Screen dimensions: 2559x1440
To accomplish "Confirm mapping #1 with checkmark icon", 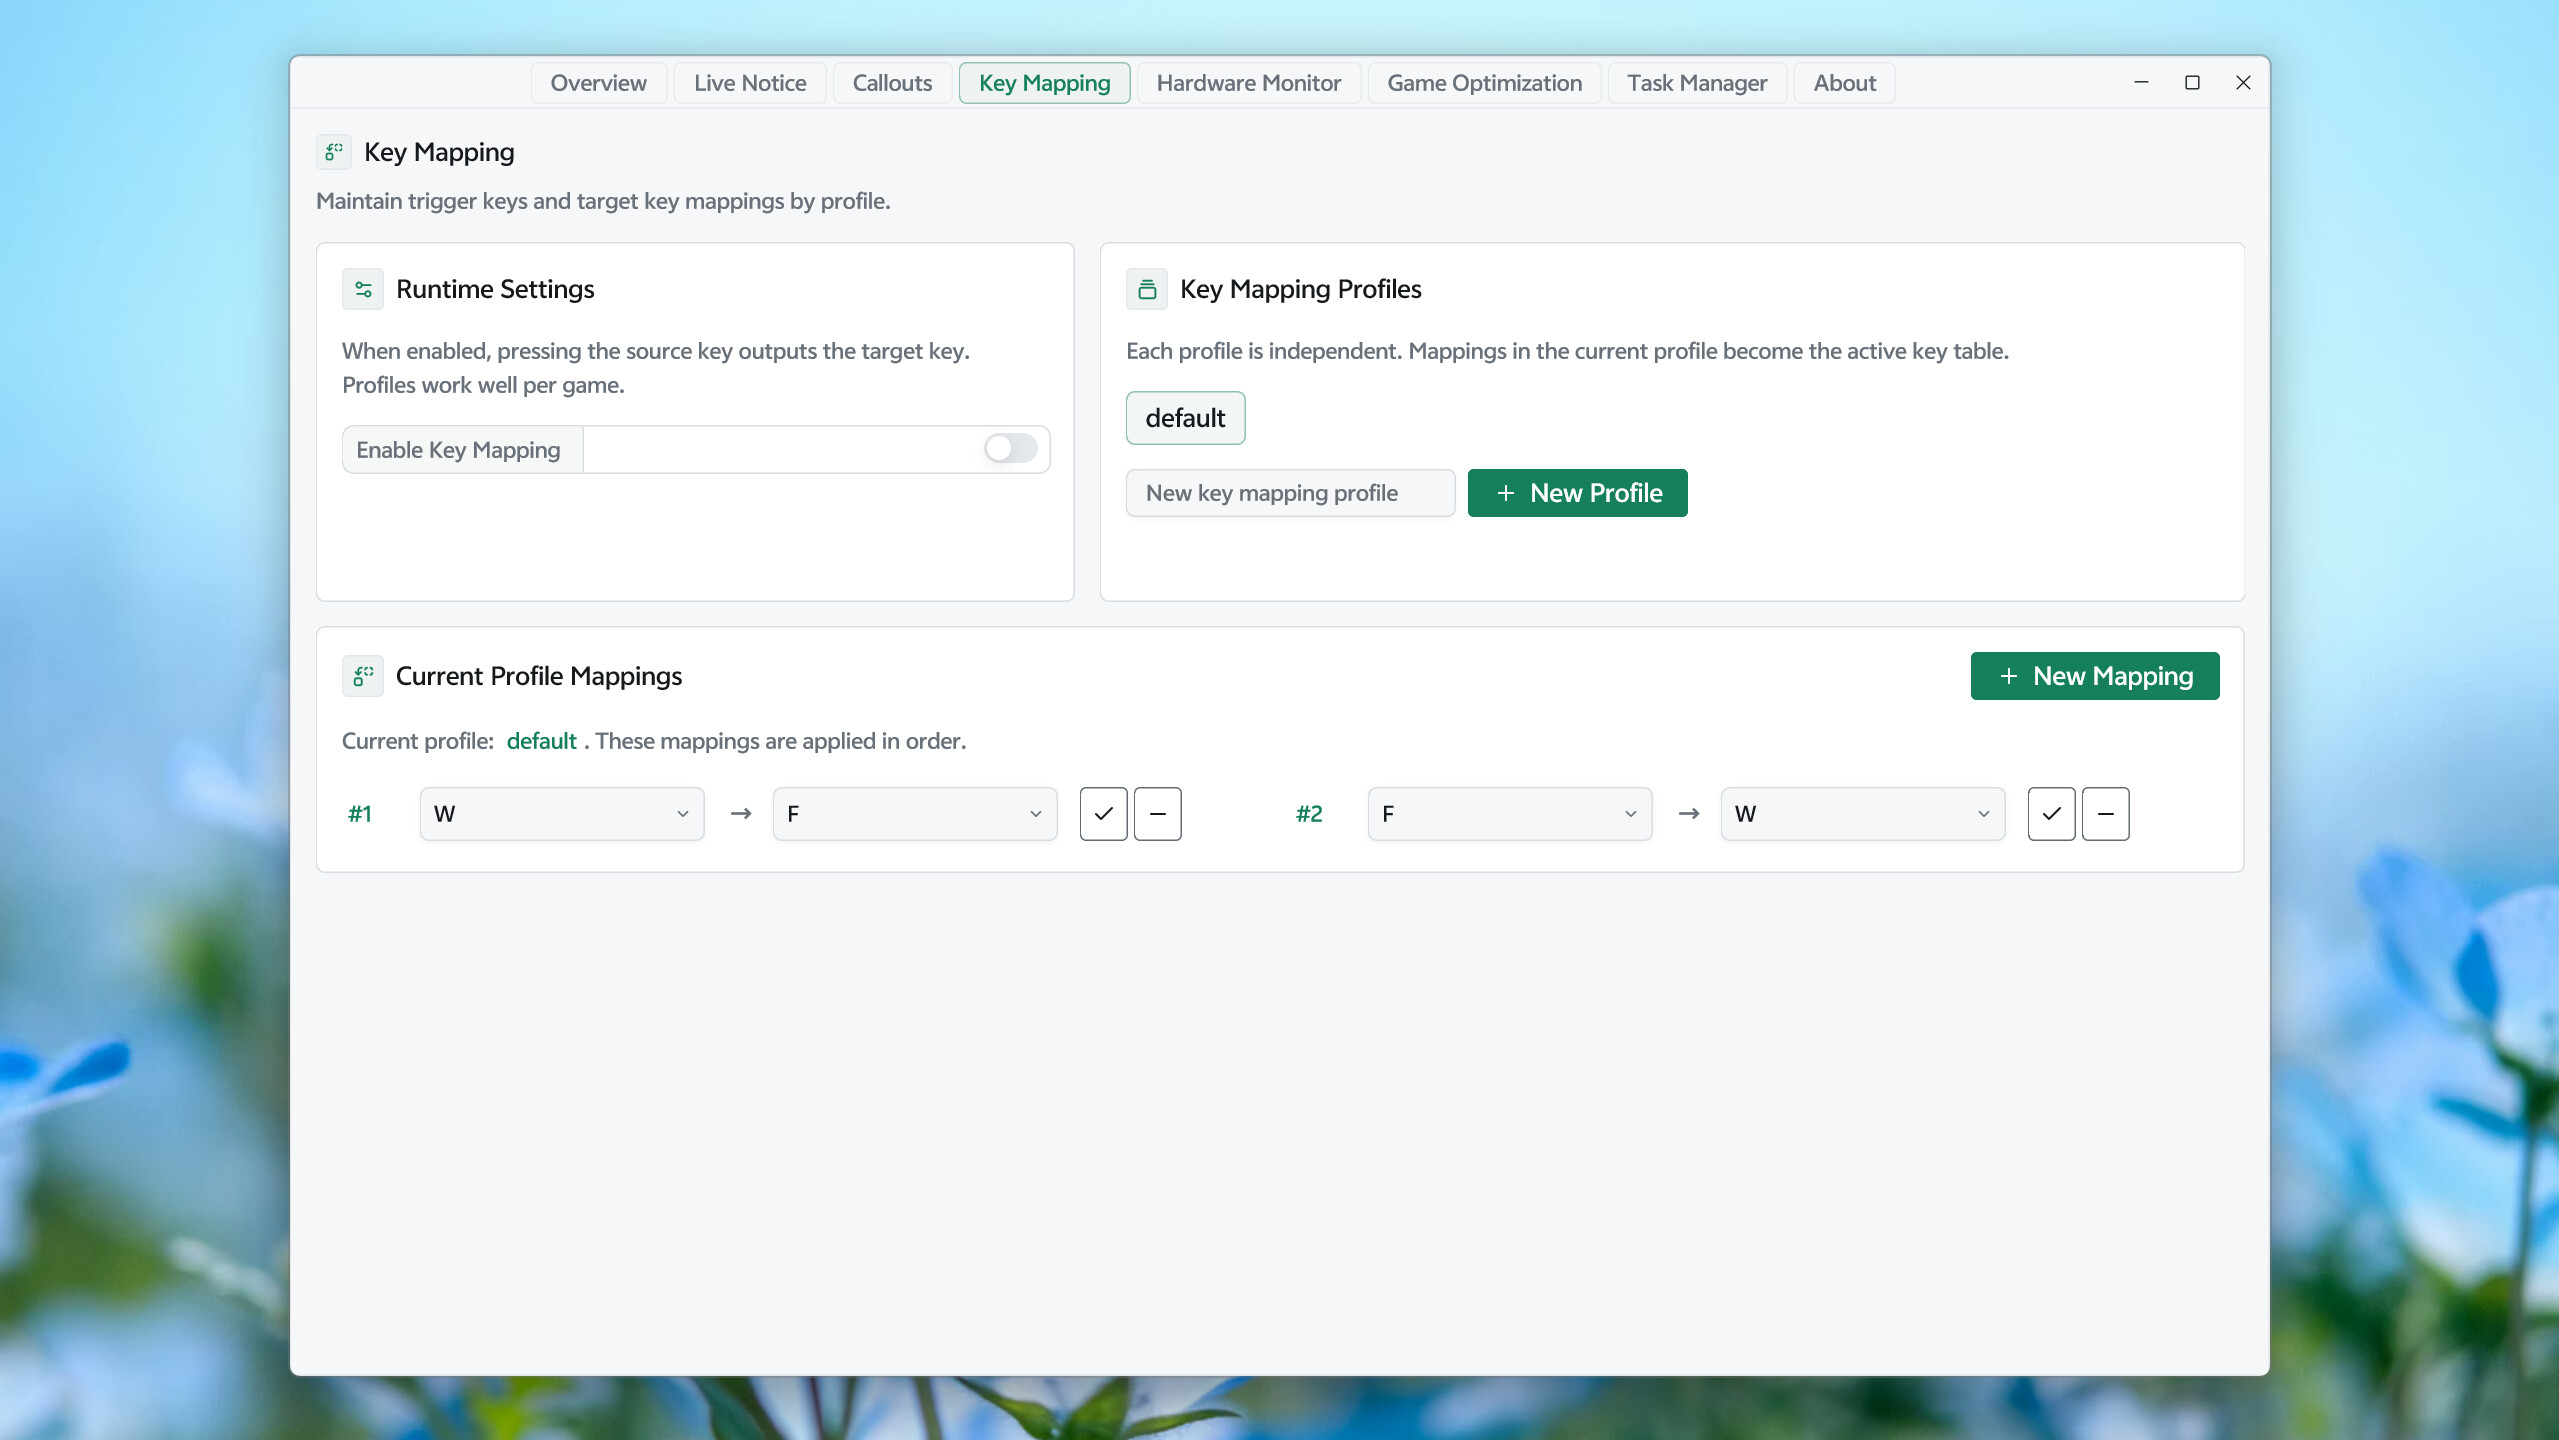I will pos(1104,814).
